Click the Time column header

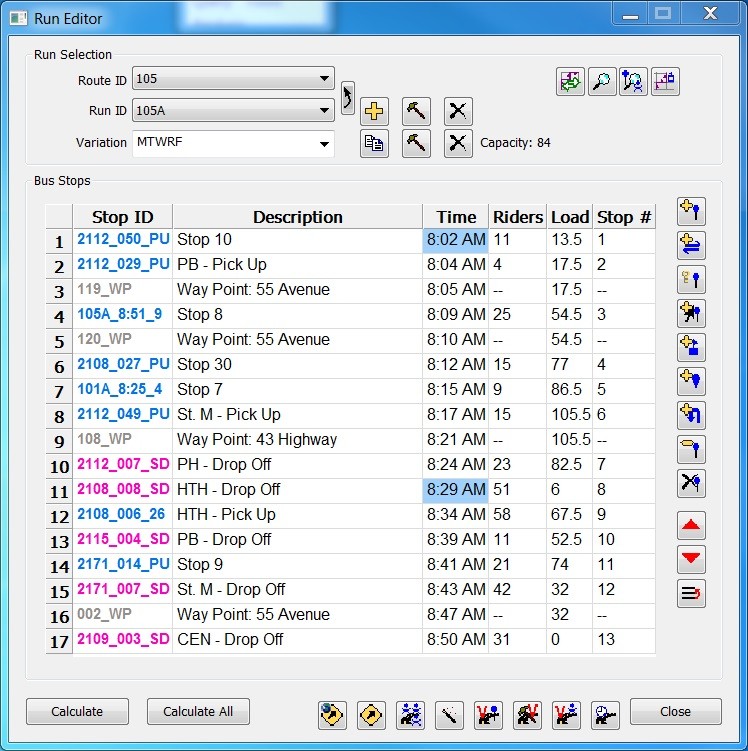pos(456,217)
